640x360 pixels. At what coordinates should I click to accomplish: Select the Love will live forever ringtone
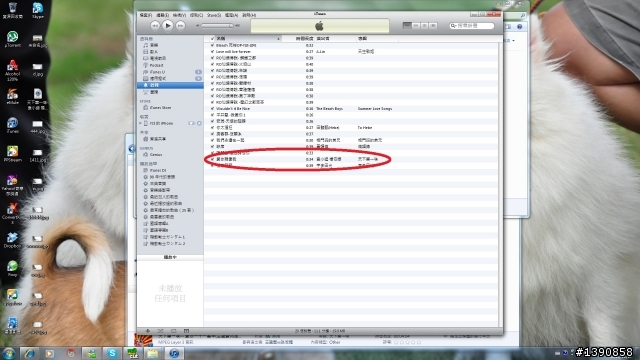[x=233, y=52]
